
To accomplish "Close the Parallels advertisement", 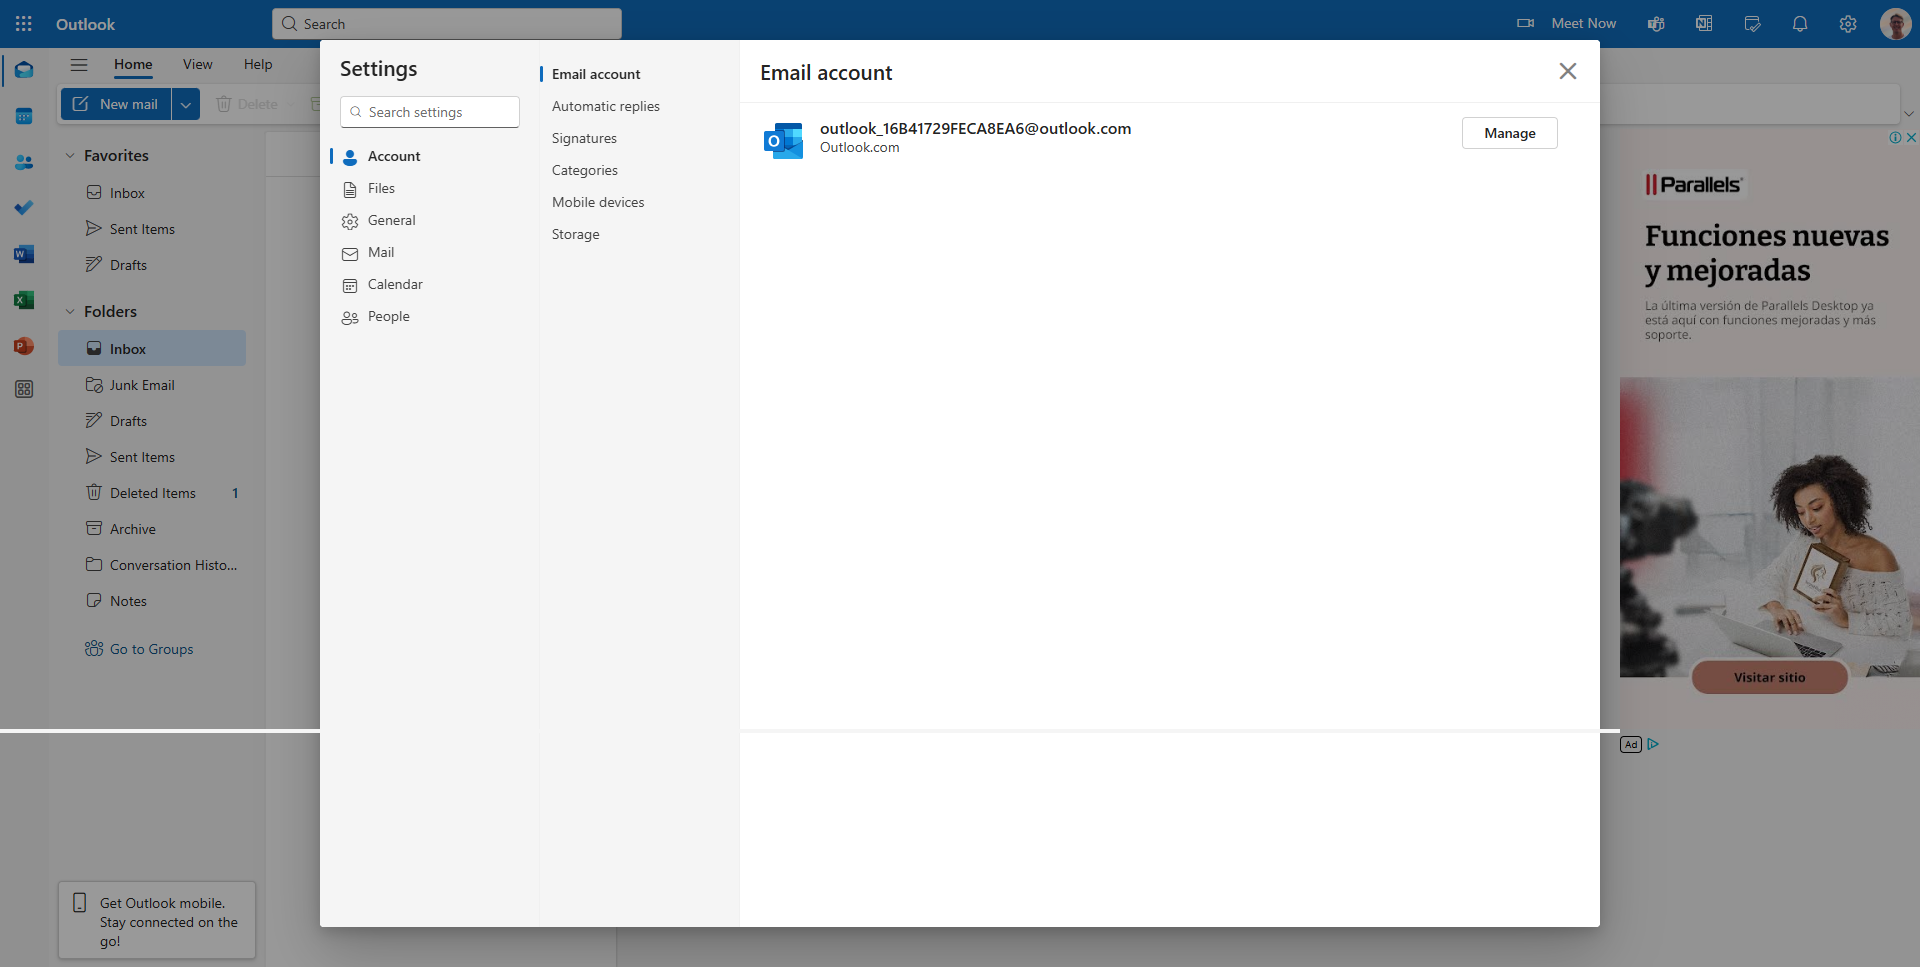I will click(1911, 138).
